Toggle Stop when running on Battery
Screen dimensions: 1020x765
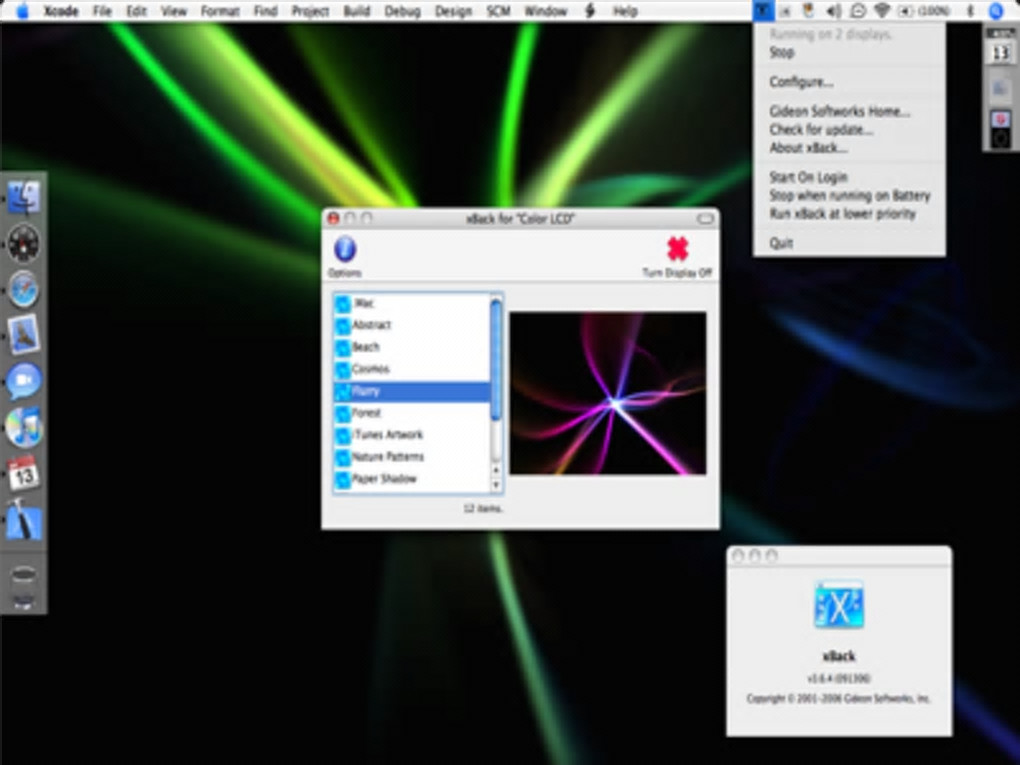[x=849, y=195]
